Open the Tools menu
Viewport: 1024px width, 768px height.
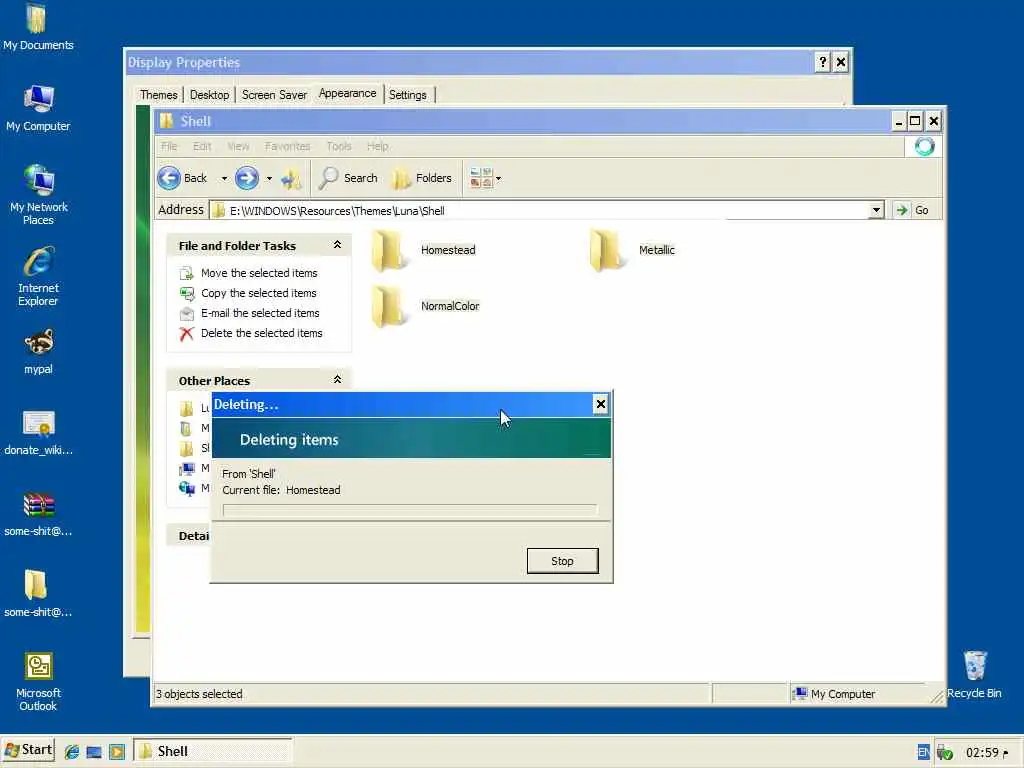[x=339, y=146]
